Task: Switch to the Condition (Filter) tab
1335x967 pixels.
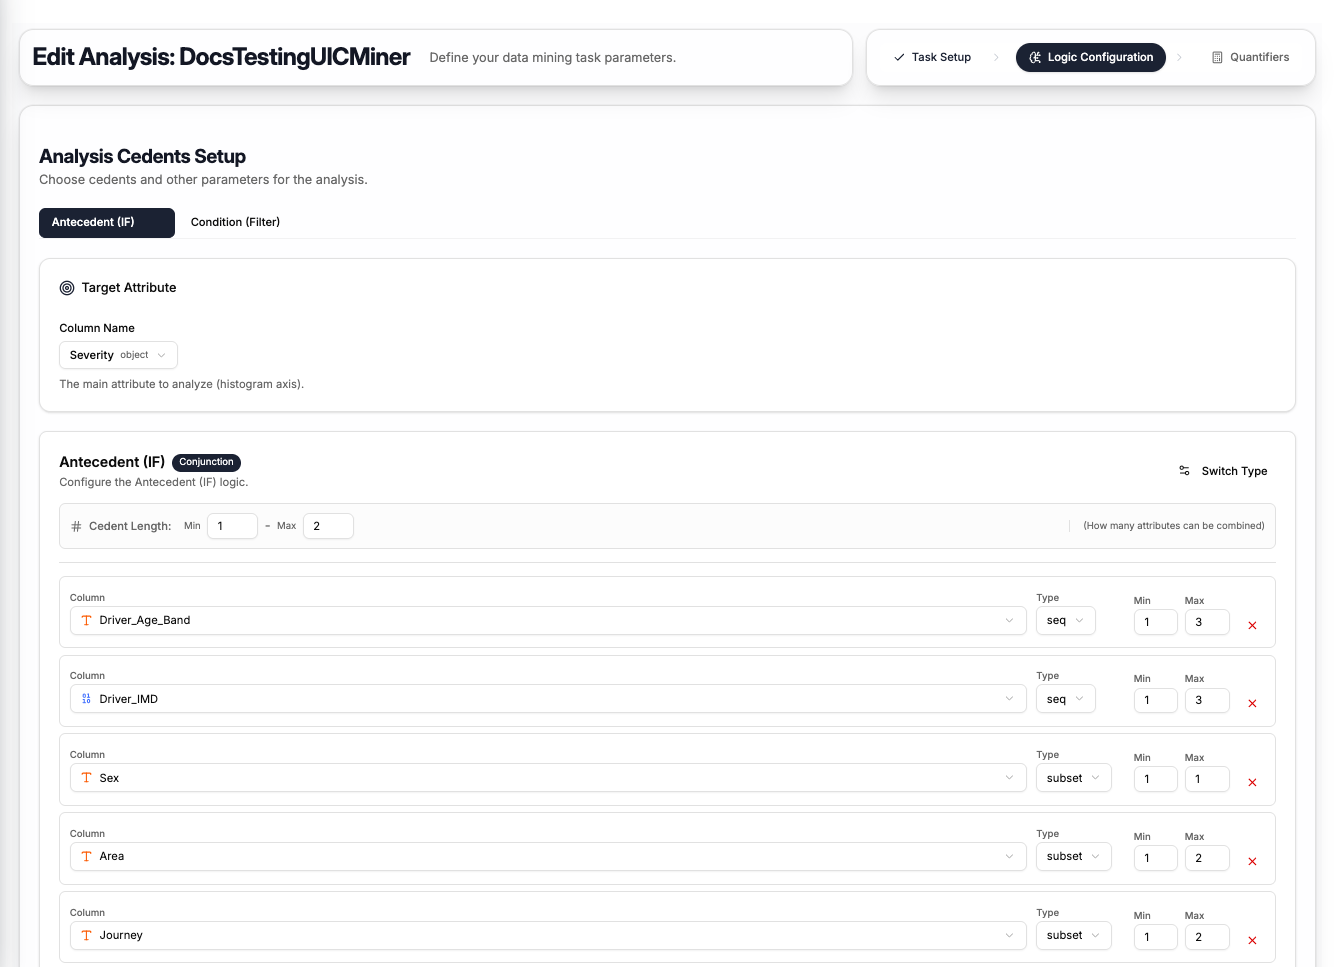Action: pyautogui.click(x=235, y=222)
